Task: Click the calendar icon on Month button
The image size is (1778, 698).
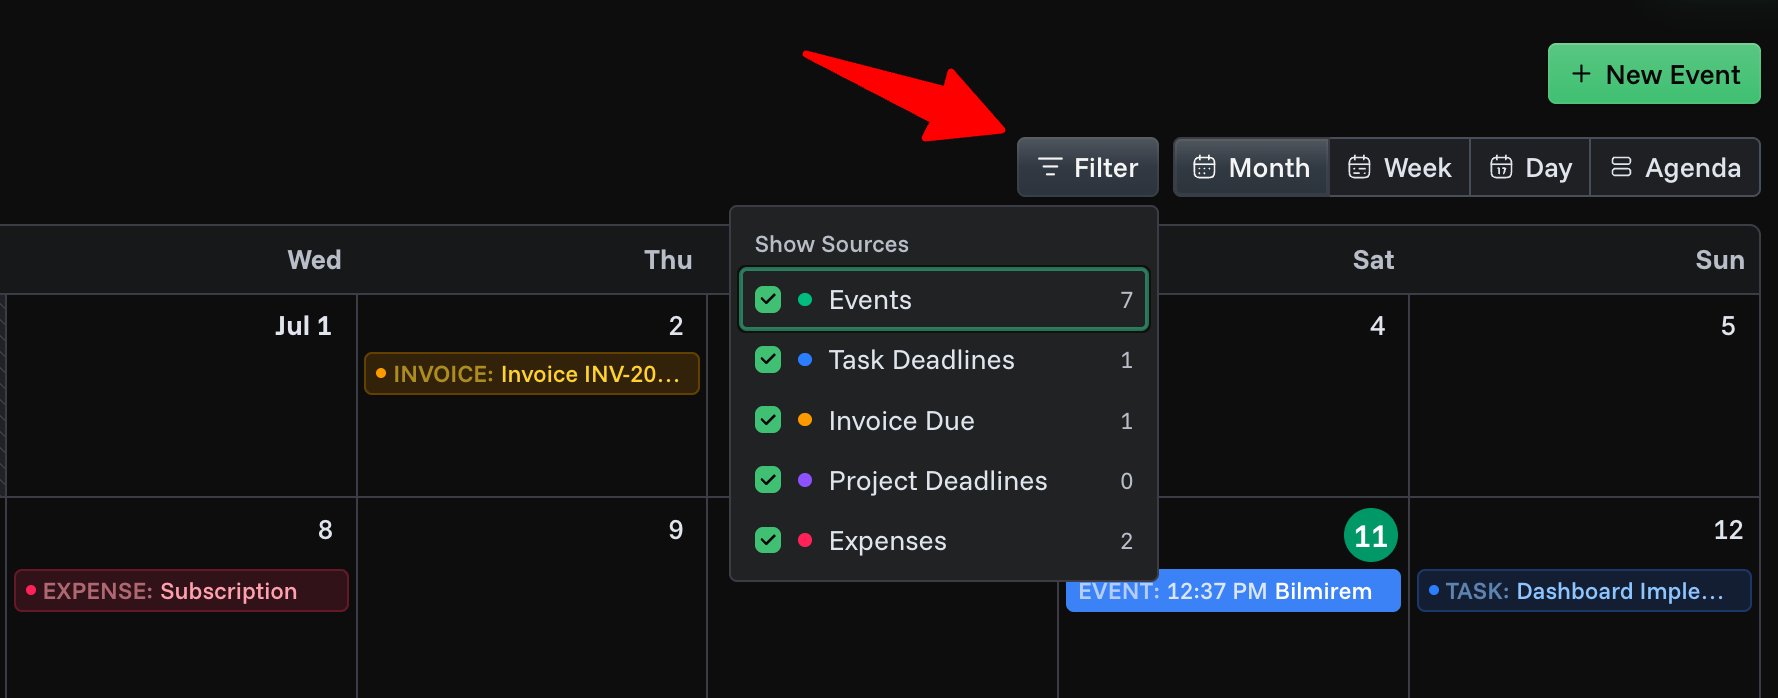Action: (x=1204, y=167)
